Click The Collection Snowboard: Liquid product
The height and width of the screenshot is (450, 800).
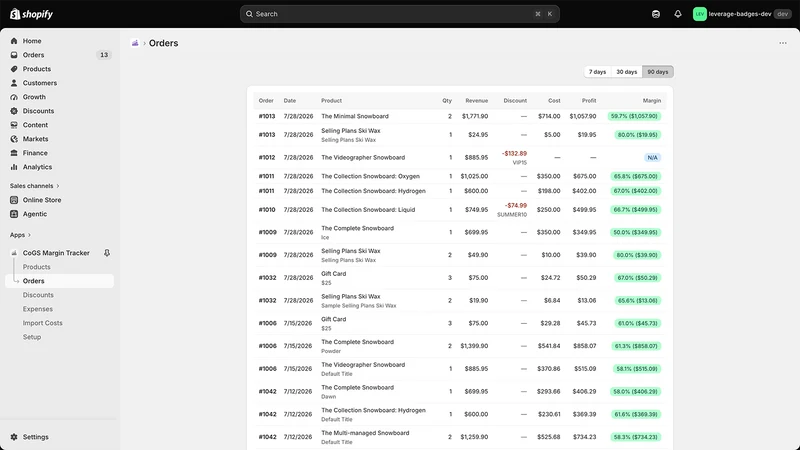(x=368, y=210)
